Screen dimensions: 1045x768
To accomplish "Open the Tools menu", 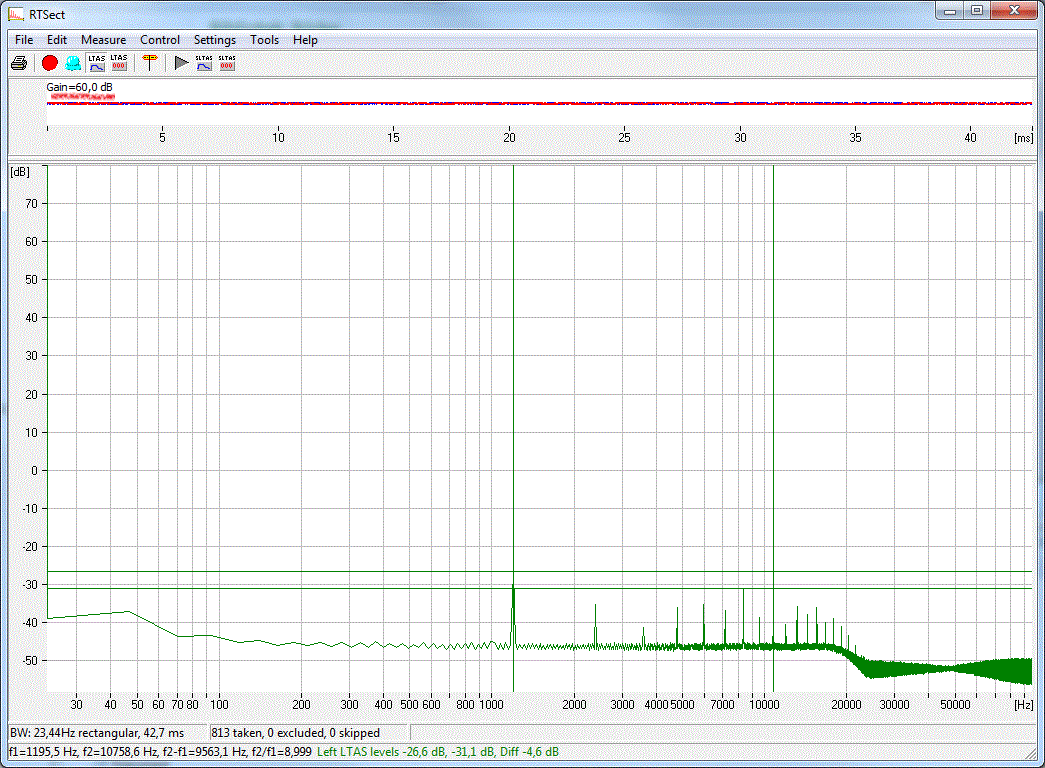I will 265,40.
